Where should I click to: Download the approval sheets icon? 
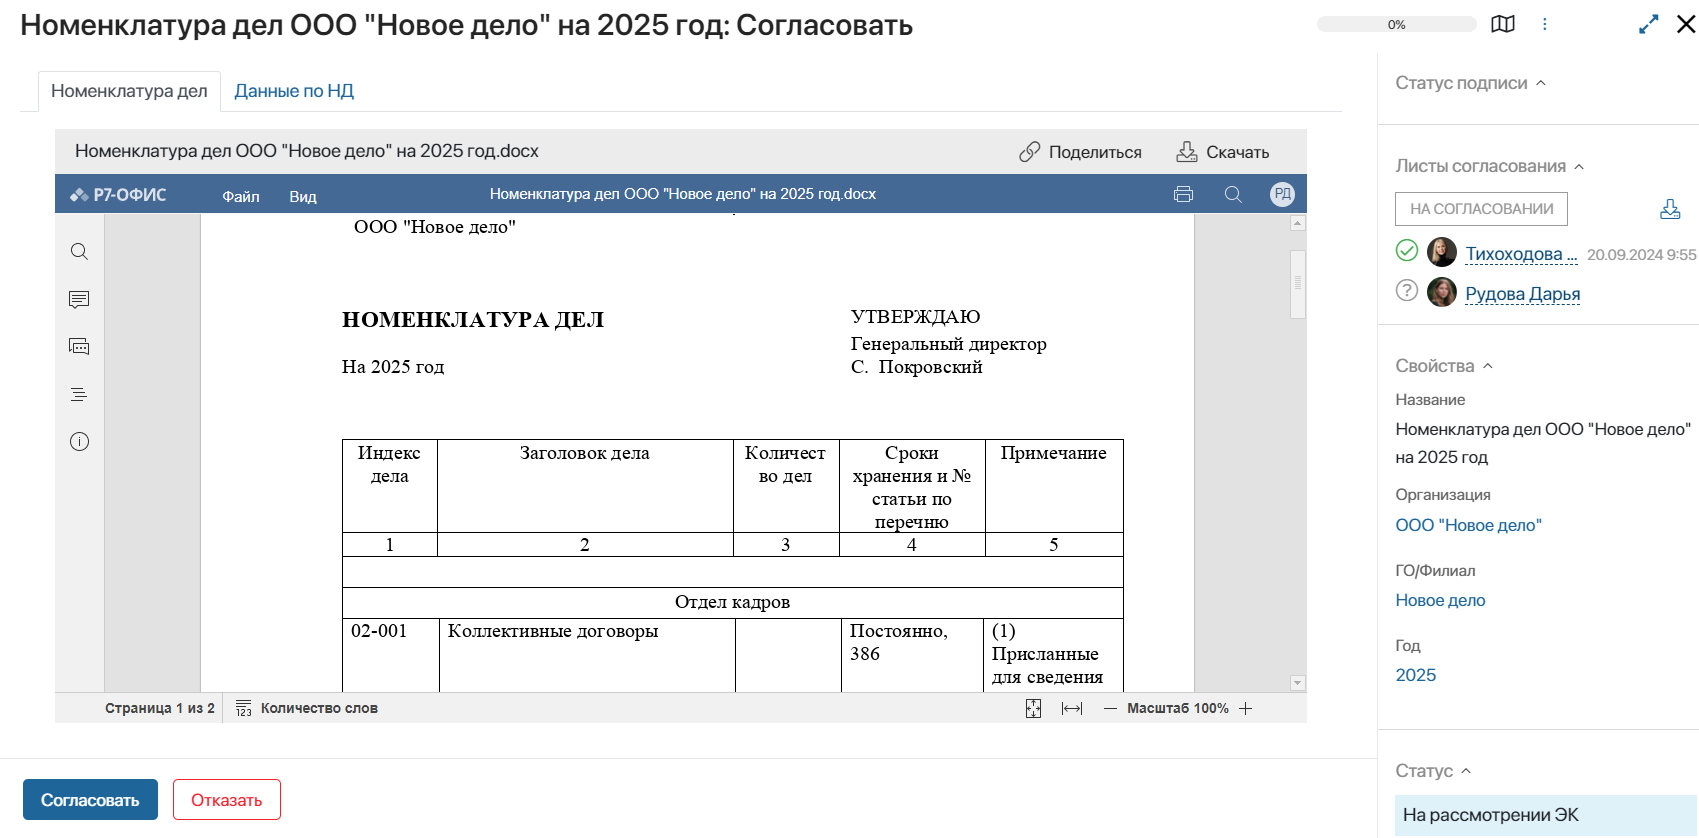point(1670,209)
